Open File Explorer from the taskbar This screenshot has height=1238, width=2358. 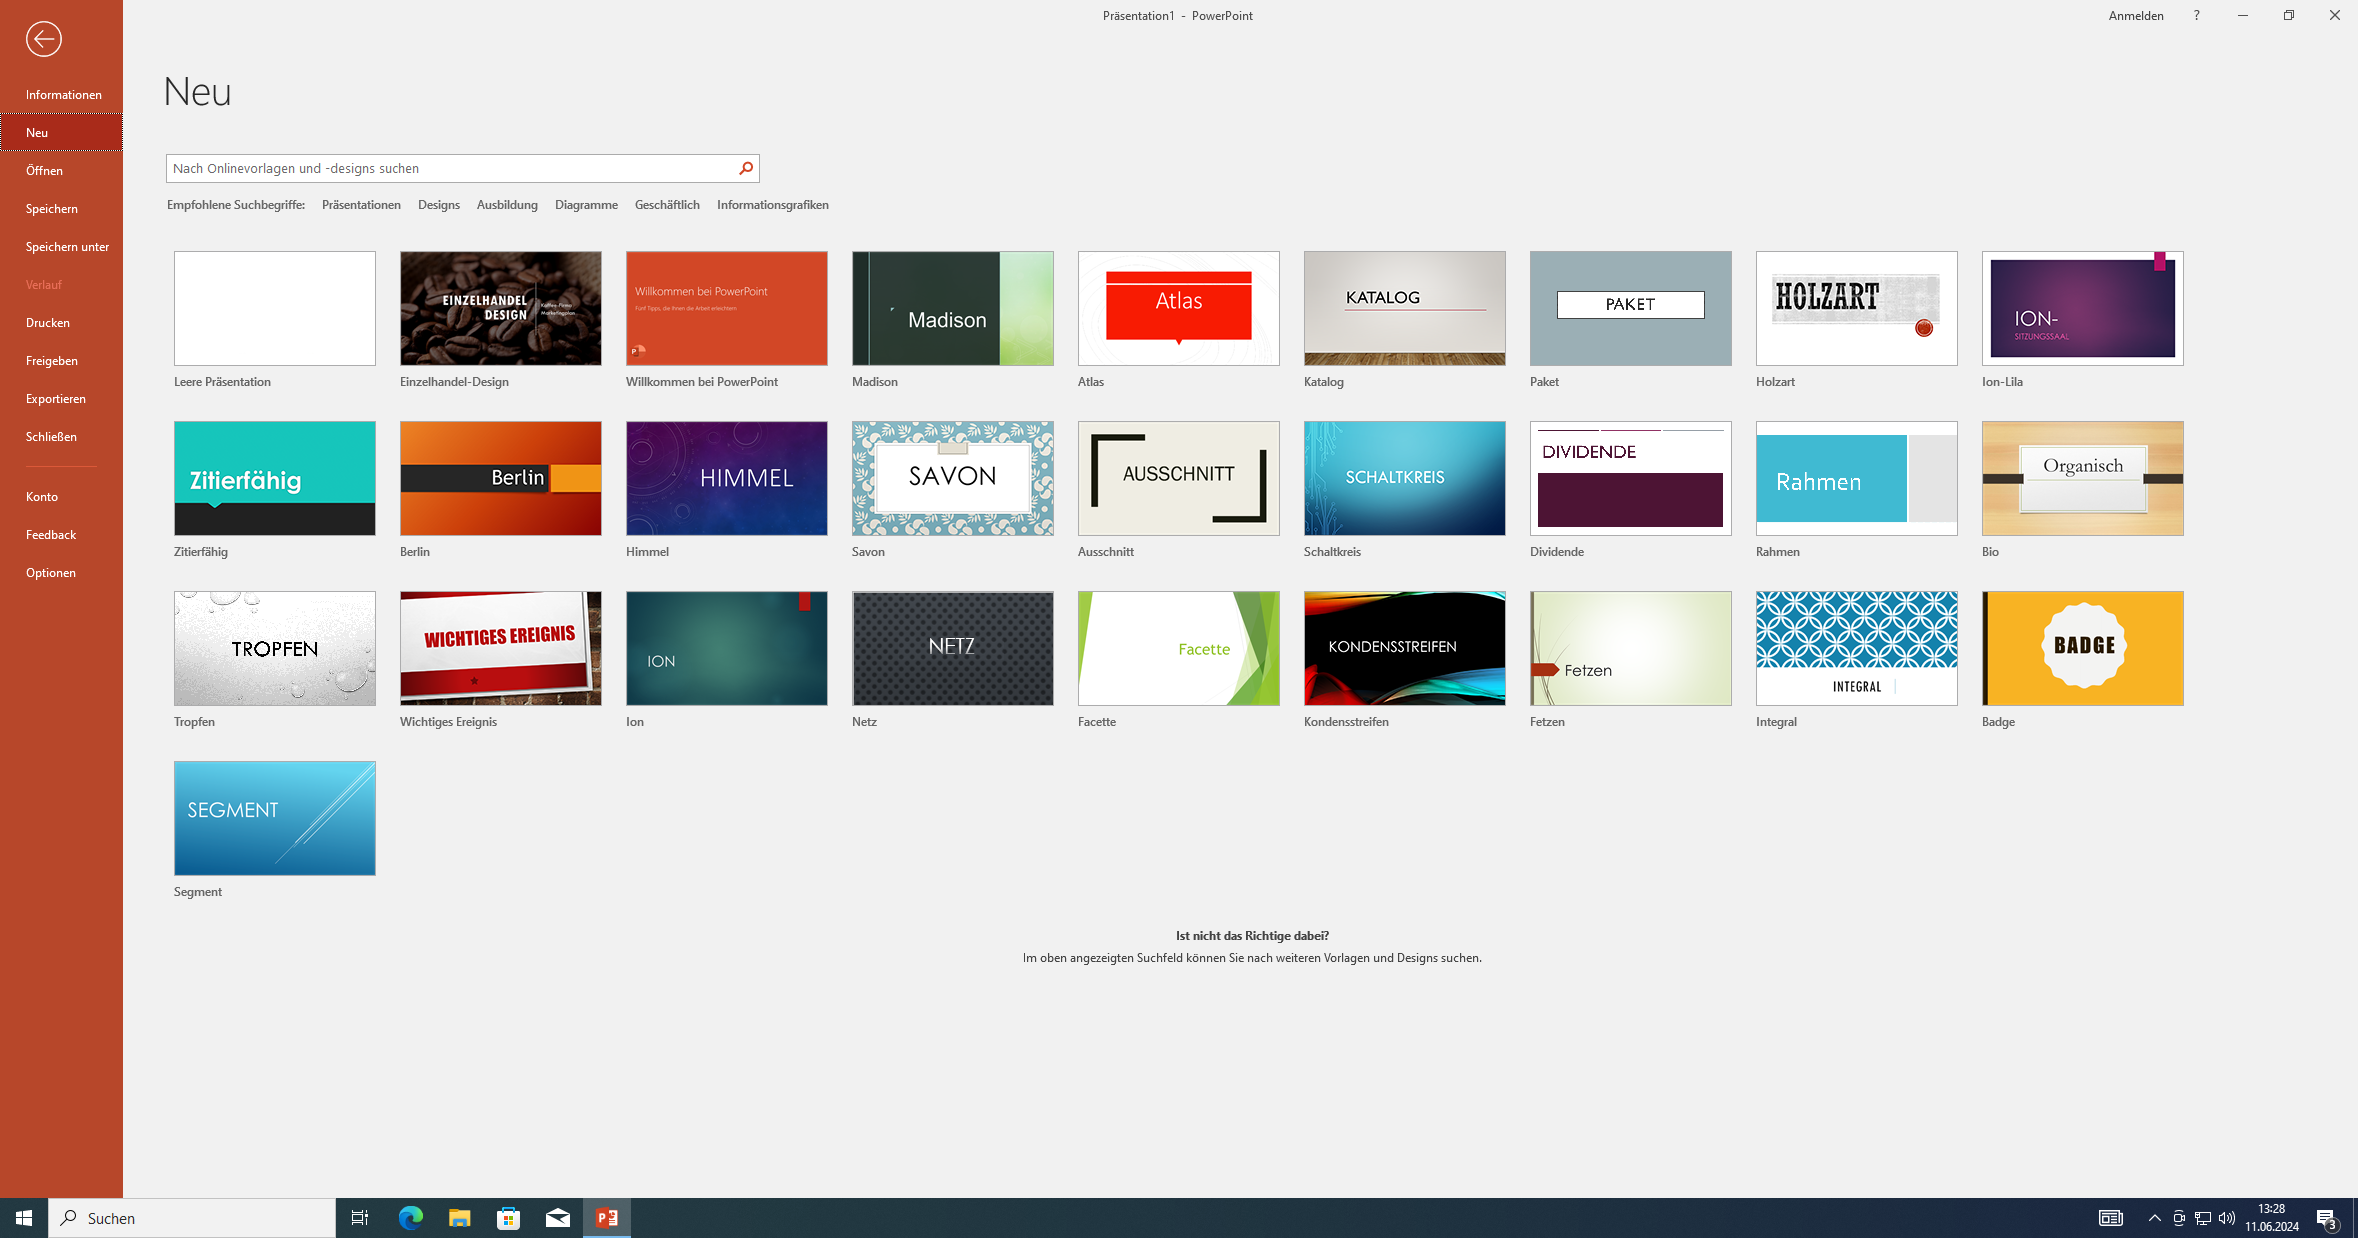[x=459, y=1217]
